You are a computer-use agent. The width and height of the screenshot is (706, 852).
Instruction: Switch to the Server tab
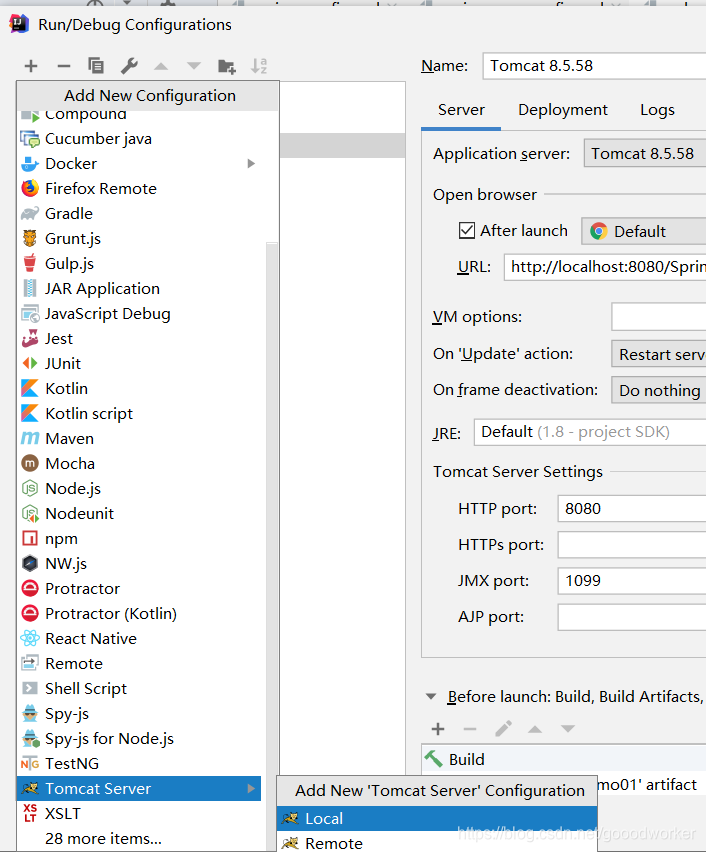click(461, 110)
